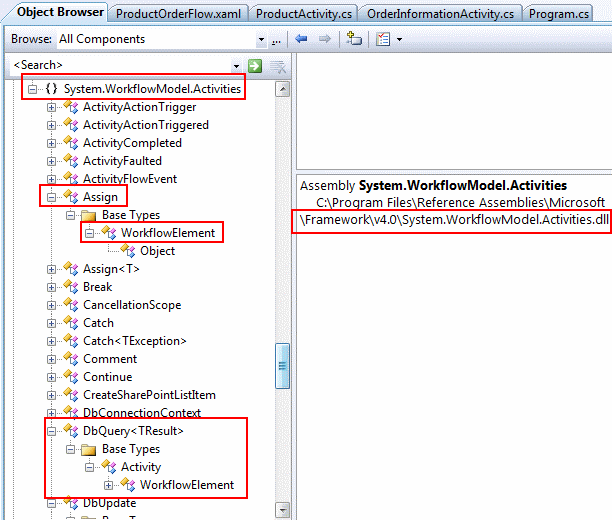Collapse the Assign class node
The width and height of the screenshot is (612, 520).
(52, 197)
